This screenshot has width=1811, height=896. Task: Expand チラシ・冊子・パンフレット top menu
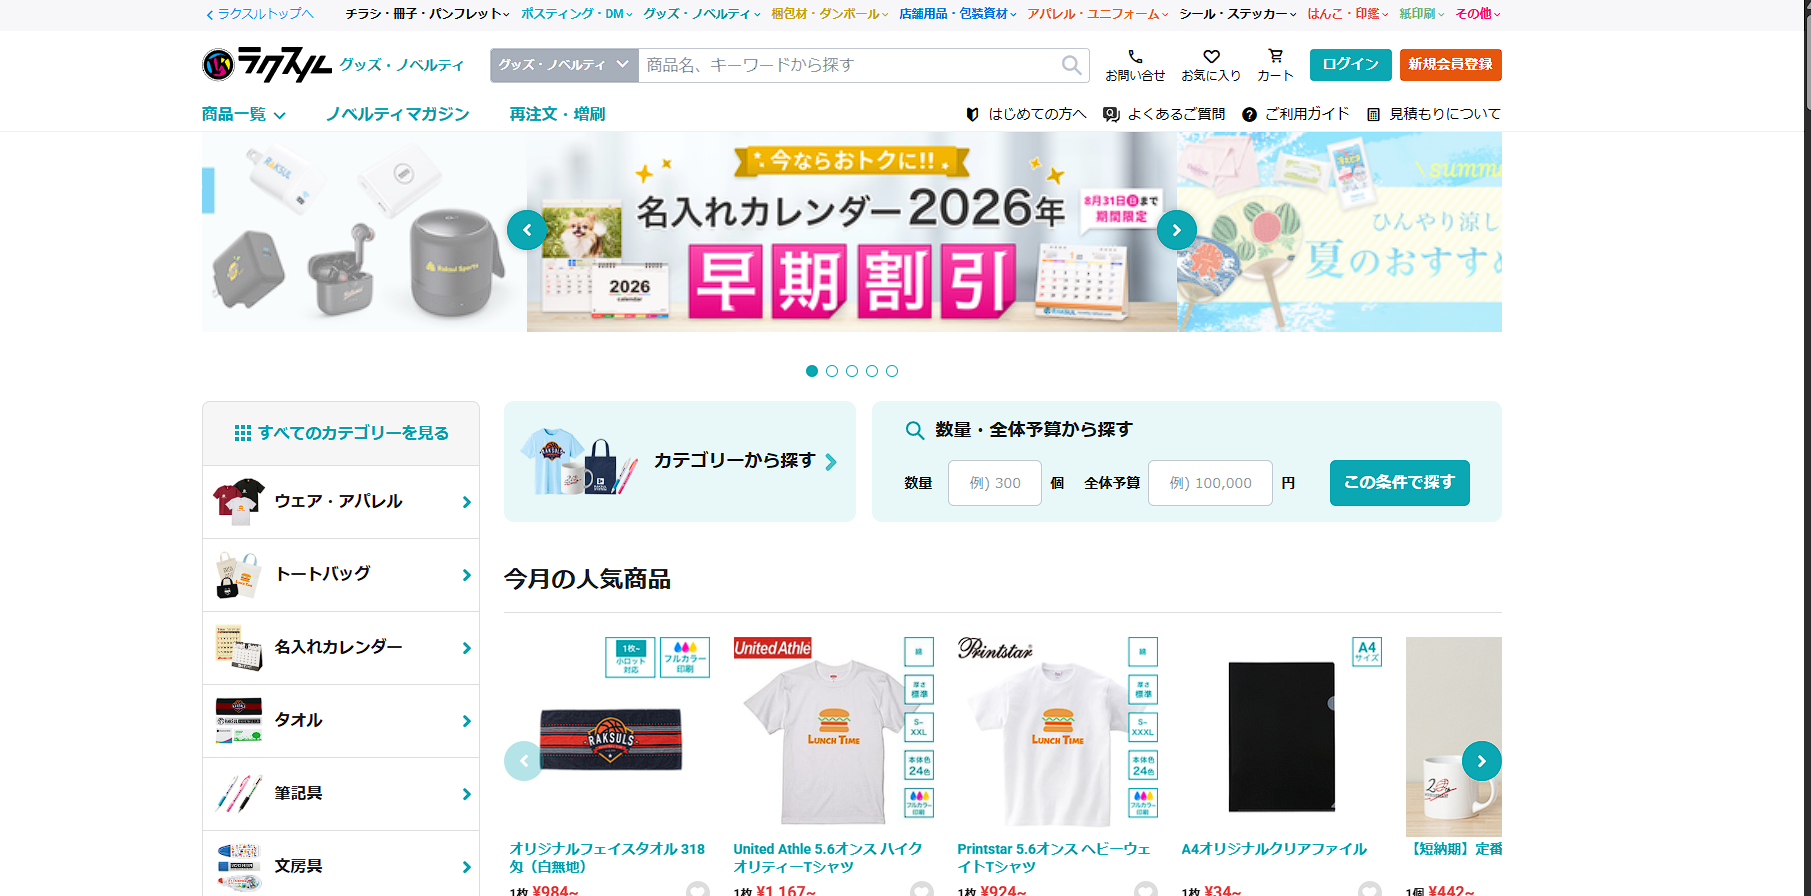click(x=427, y=14)
